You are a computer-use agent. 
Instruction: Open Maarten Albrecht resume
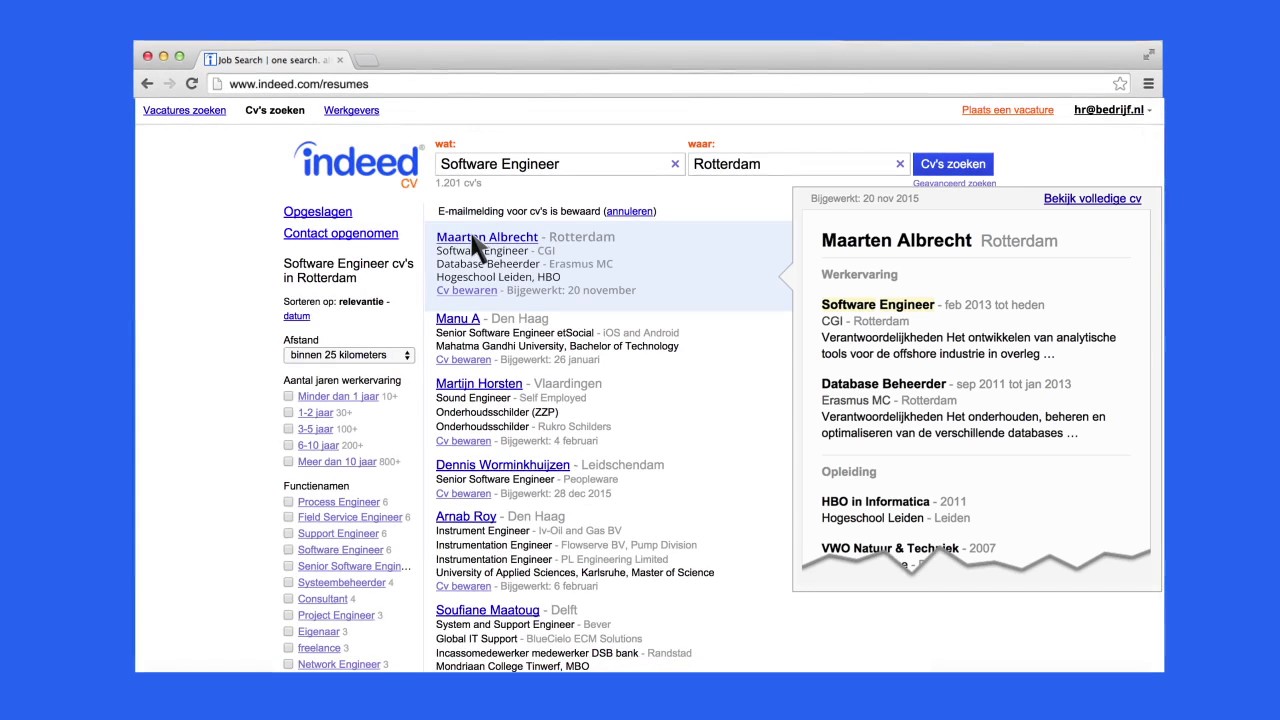tap(487, 237)
